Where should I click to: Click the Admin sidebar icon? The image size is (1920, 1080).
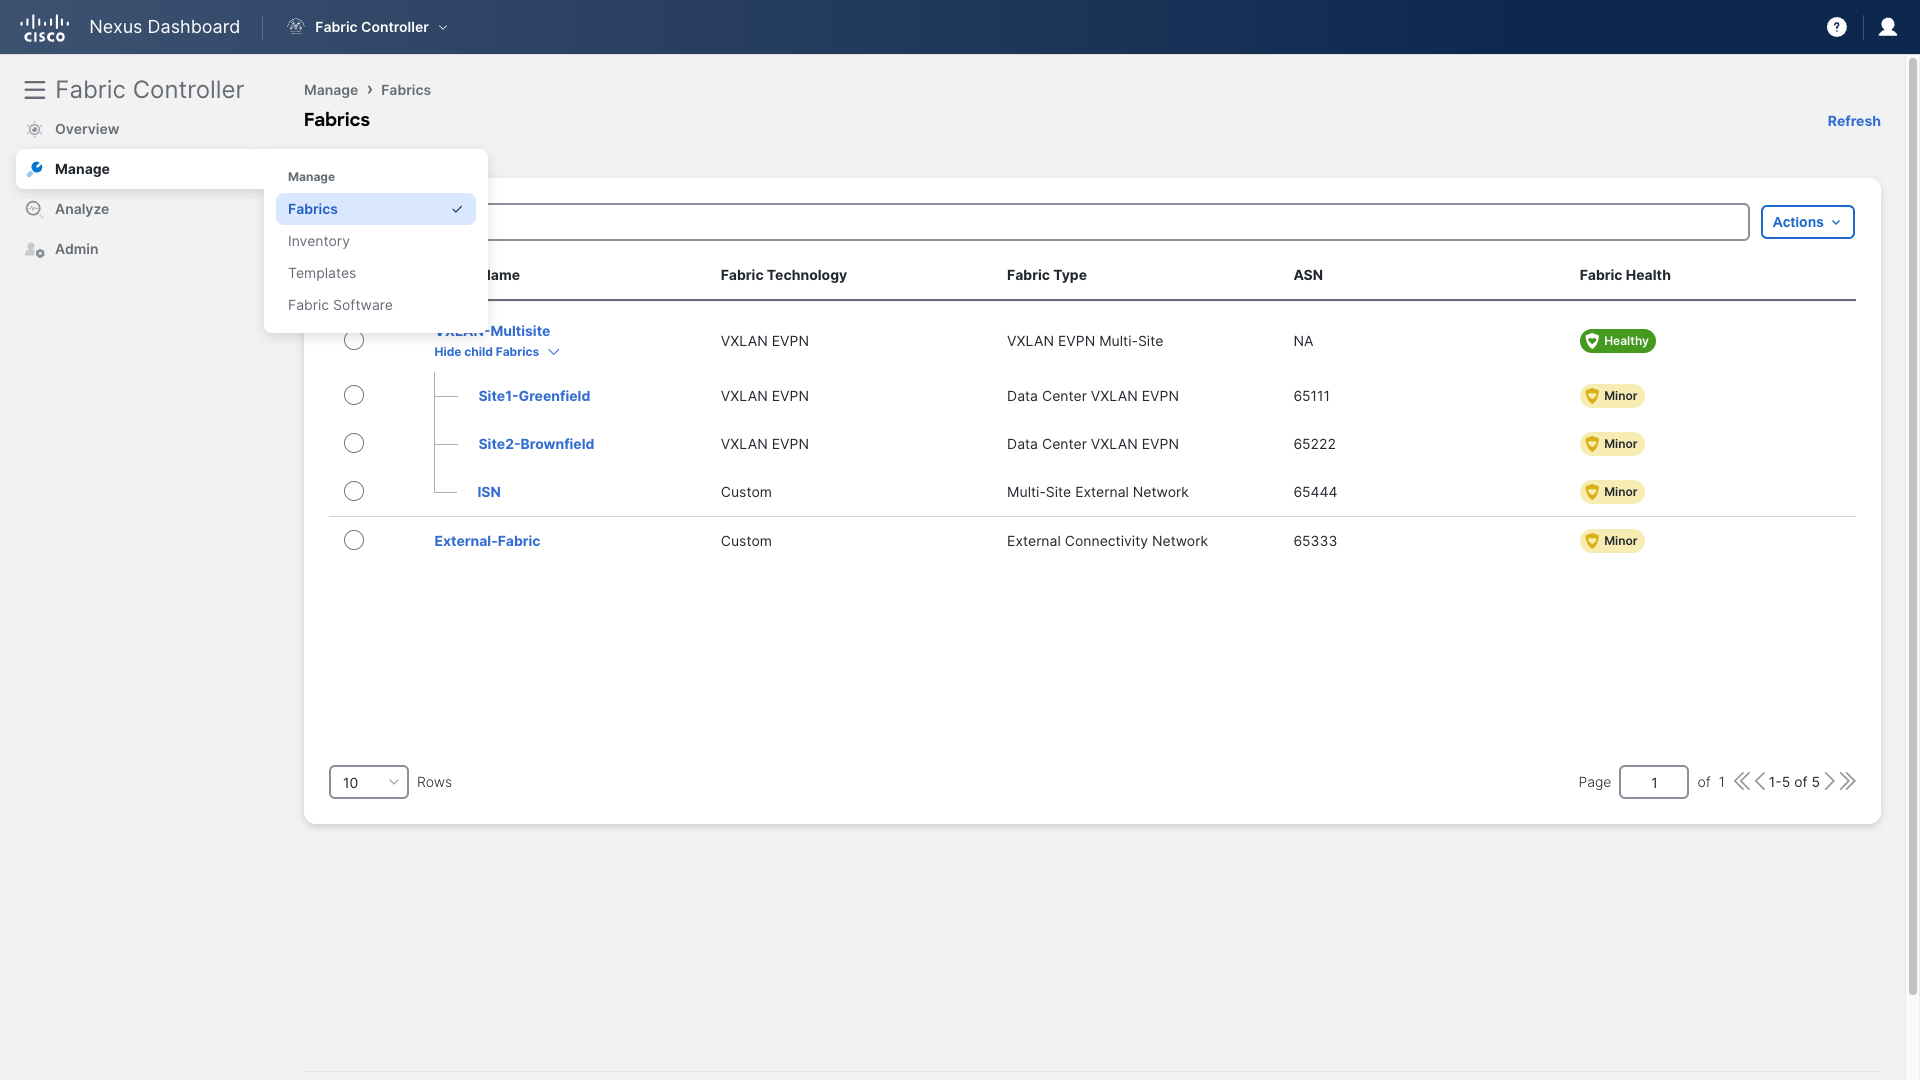coord(35,249)
